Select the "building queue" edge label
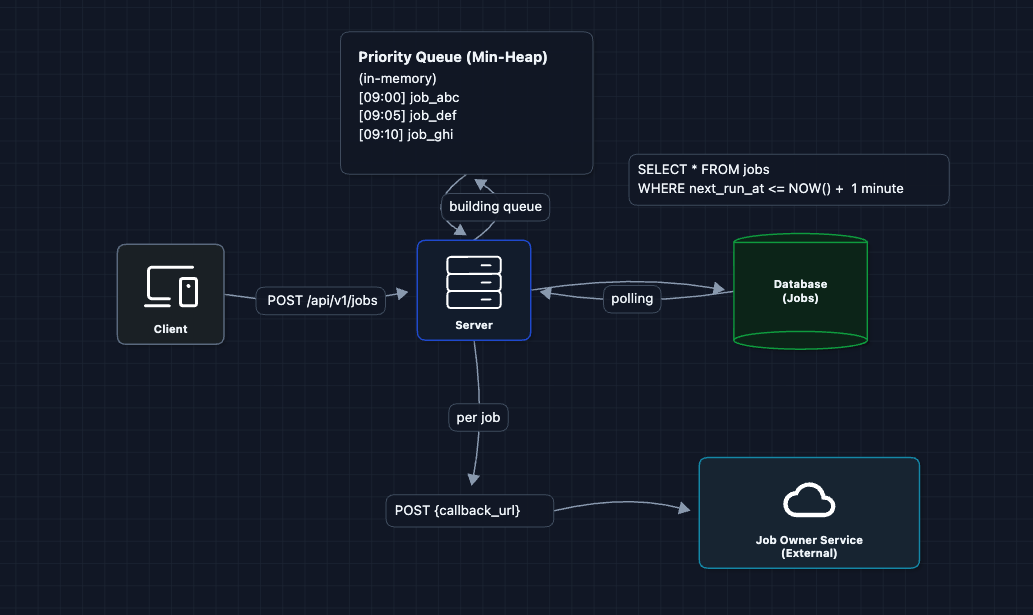This screenshot has width=1033, height=615. tap(495, 207)
